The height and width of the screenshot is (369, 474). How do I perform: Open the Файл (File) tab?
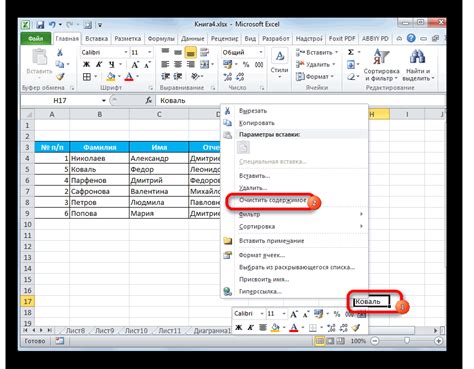[x=36, y=39]
